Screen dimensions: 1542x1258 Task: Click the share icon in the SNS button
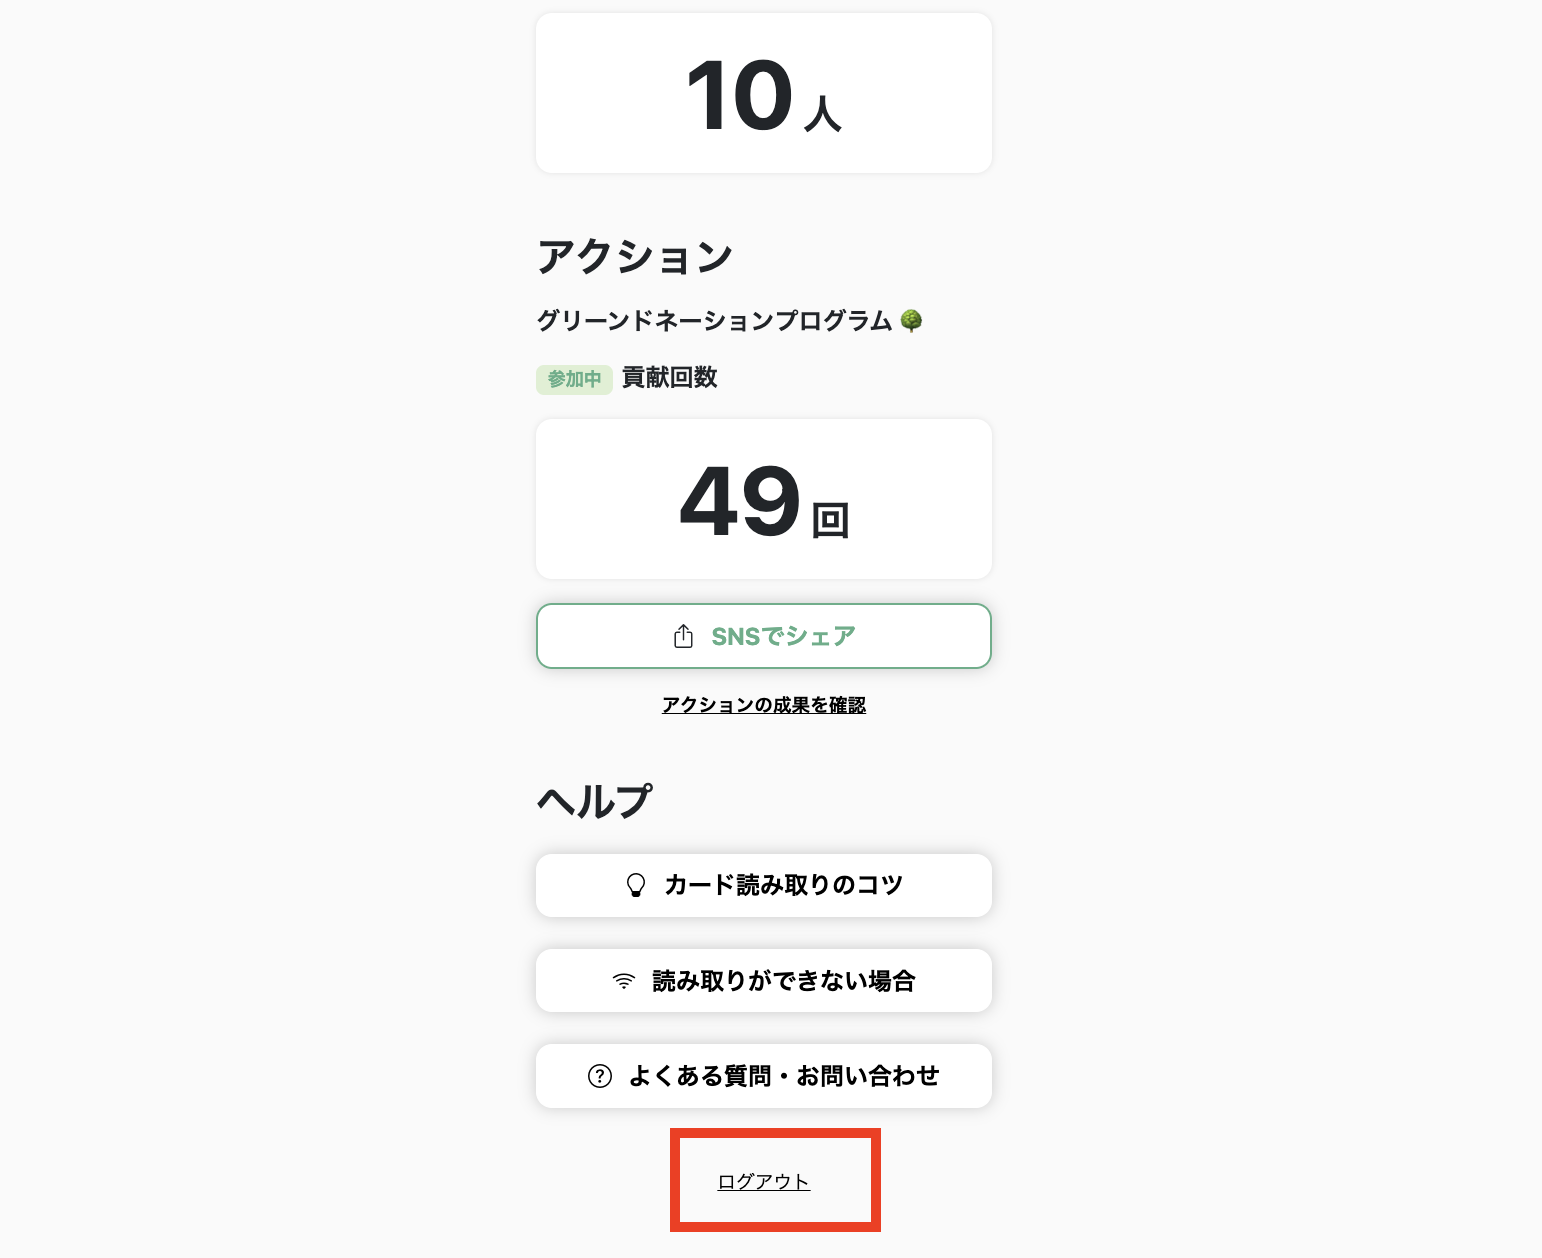coord(683,636)
